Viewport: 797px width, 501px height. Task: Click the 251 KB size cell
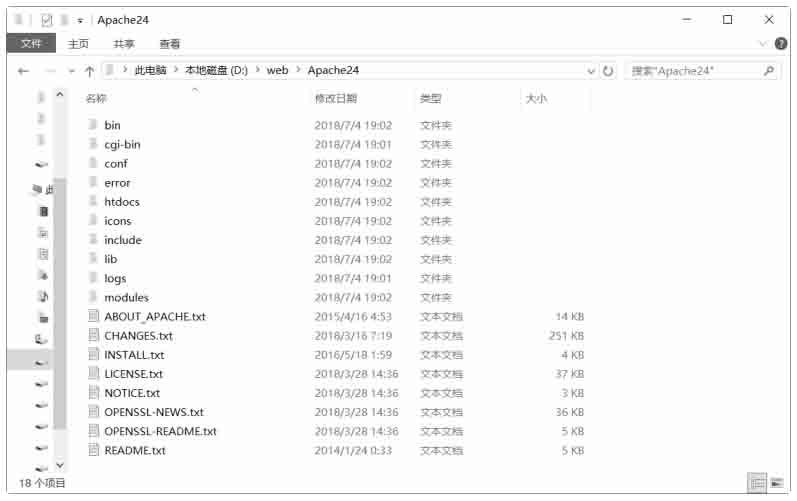[x=566, y=336]
